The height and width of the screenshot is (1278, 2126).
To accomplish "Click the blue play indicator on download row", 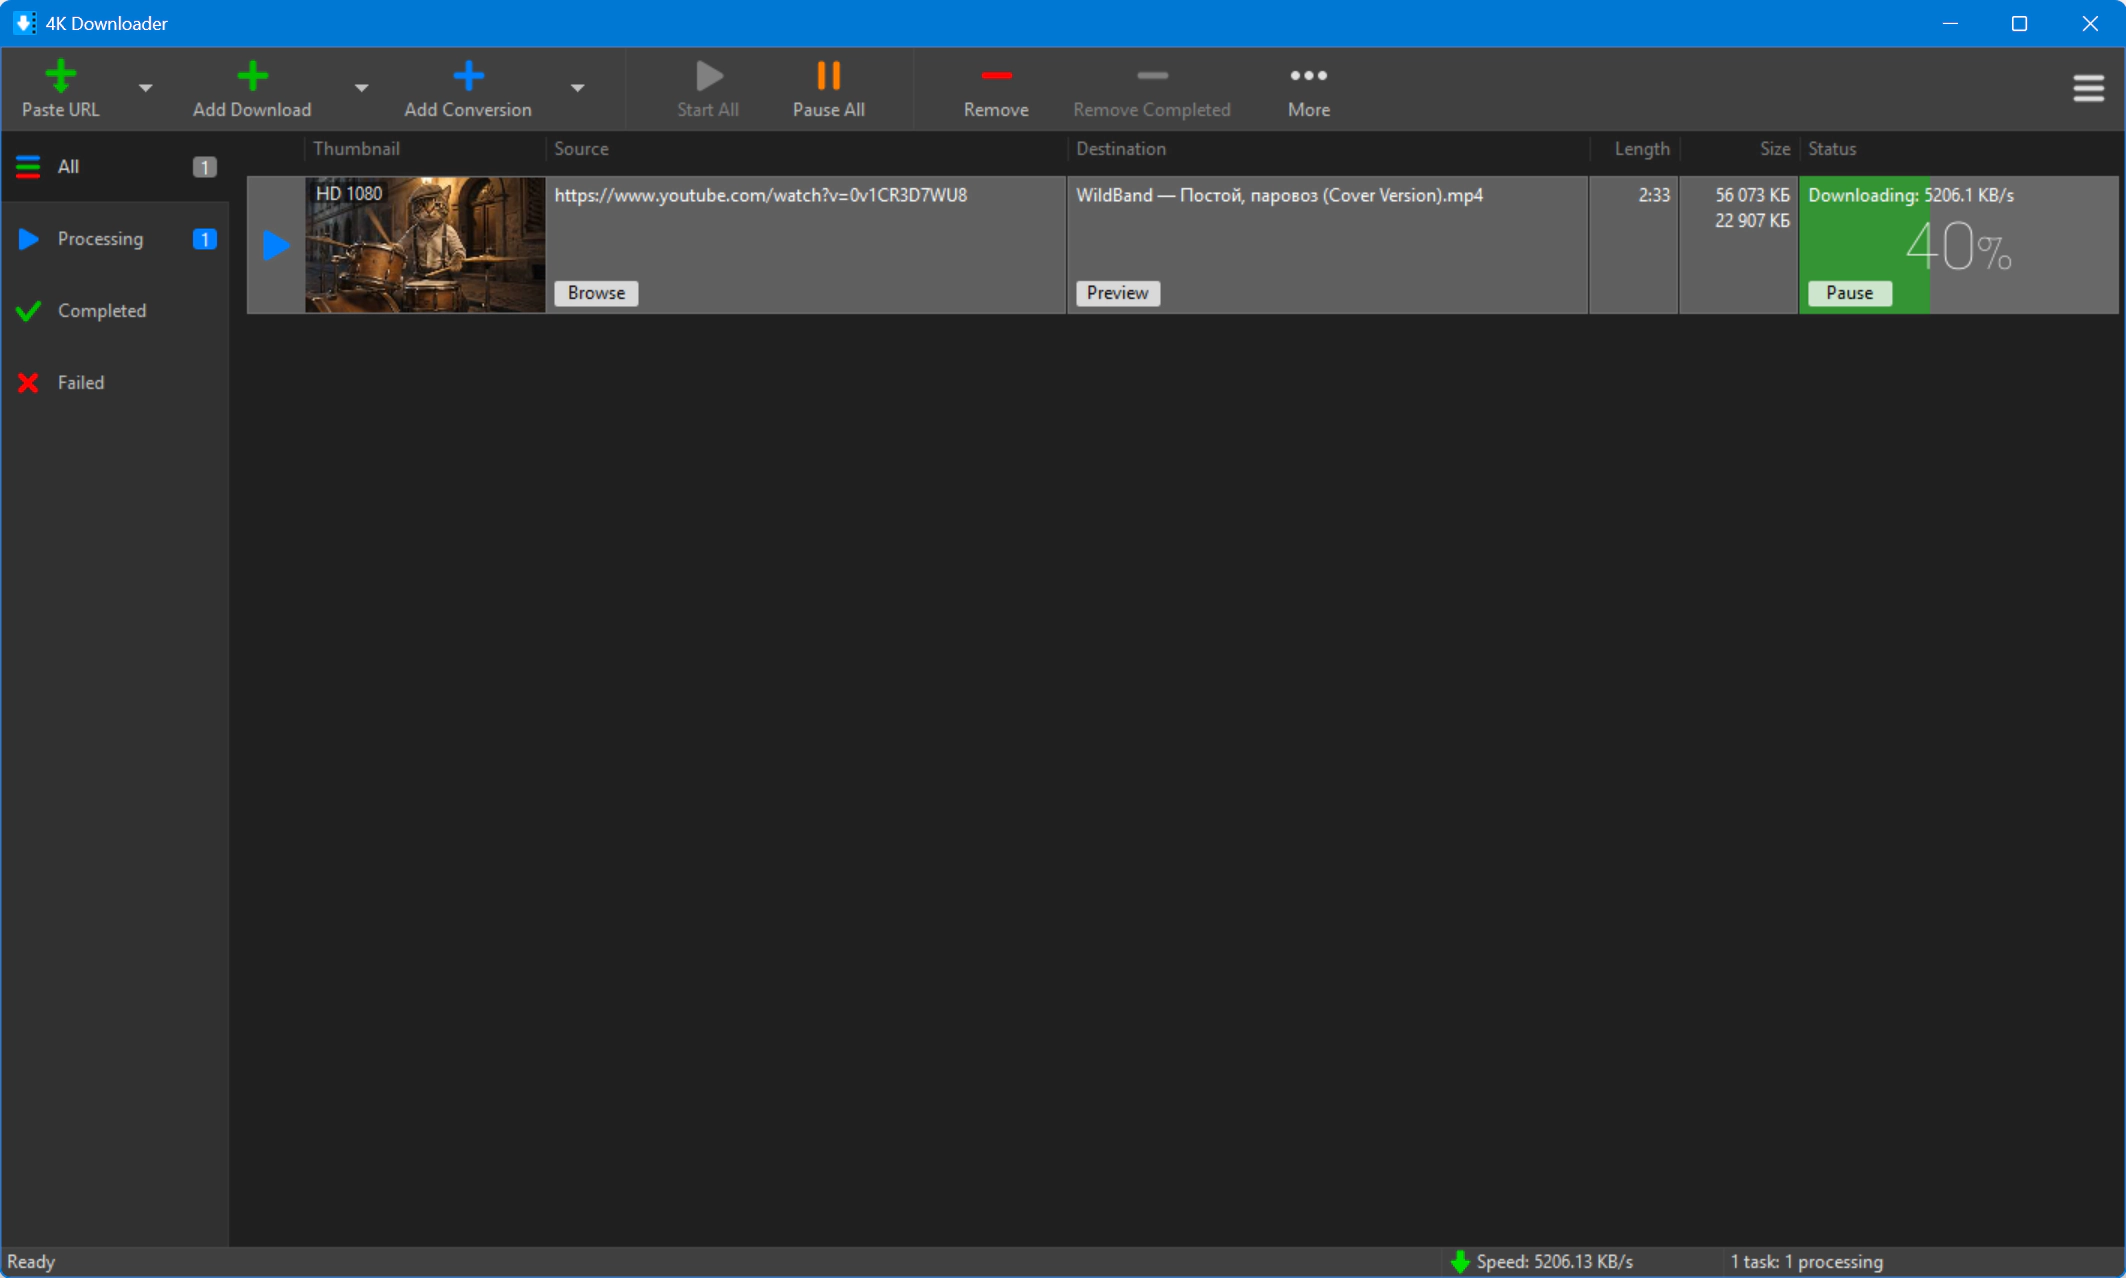I will (x=275, y=245).
